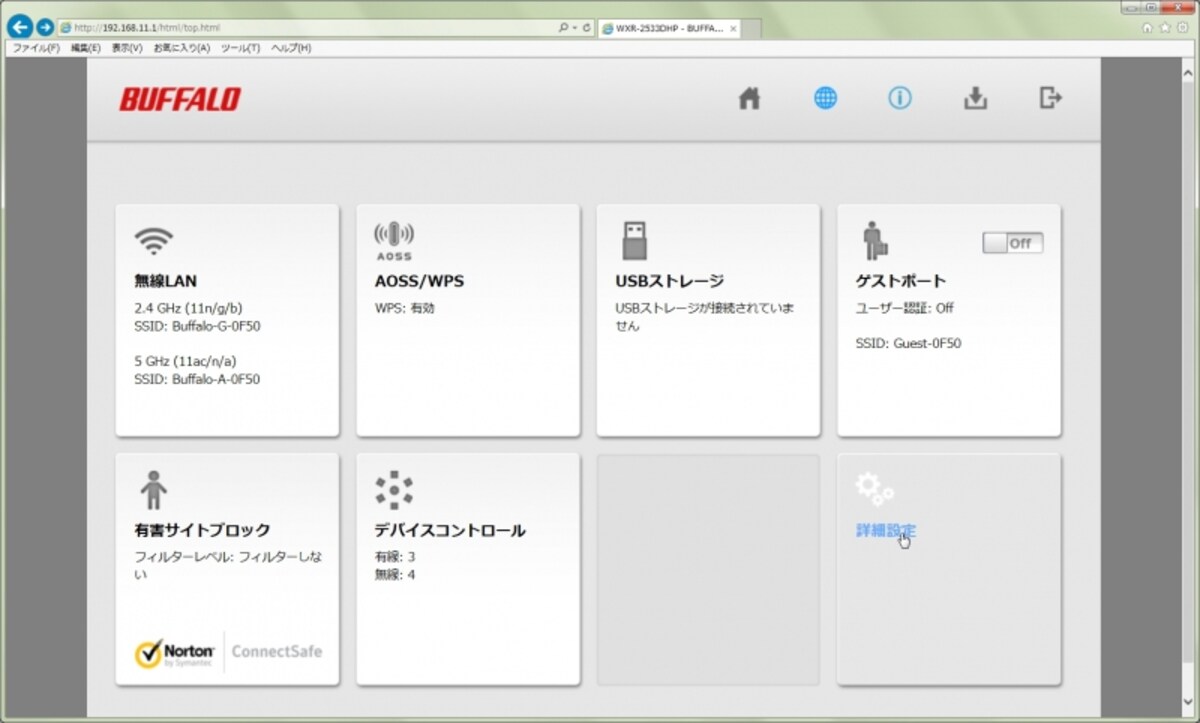Open the system information icon
Screen dimensions: 1200x723
pos(900,98)
